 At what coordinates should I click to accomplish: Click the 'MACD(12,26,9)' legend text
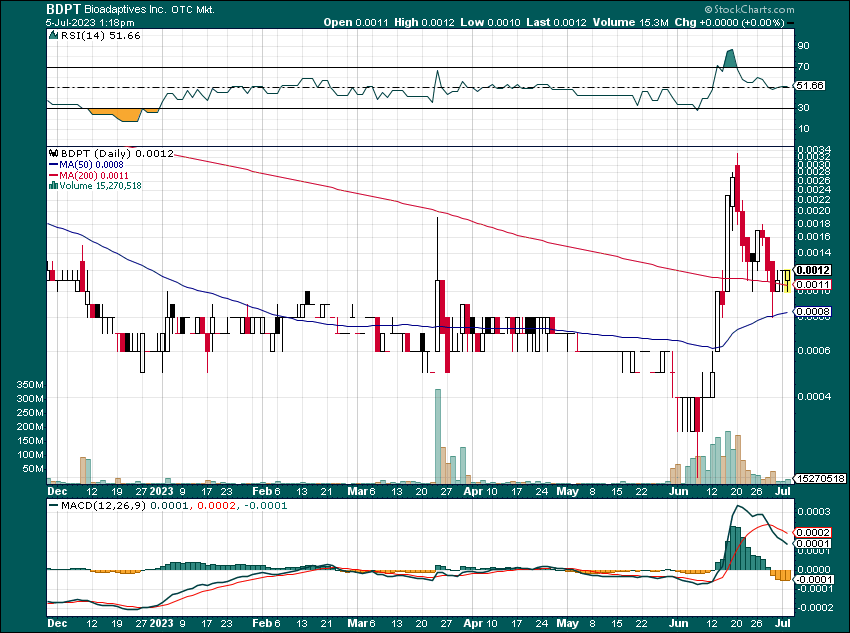104,506
